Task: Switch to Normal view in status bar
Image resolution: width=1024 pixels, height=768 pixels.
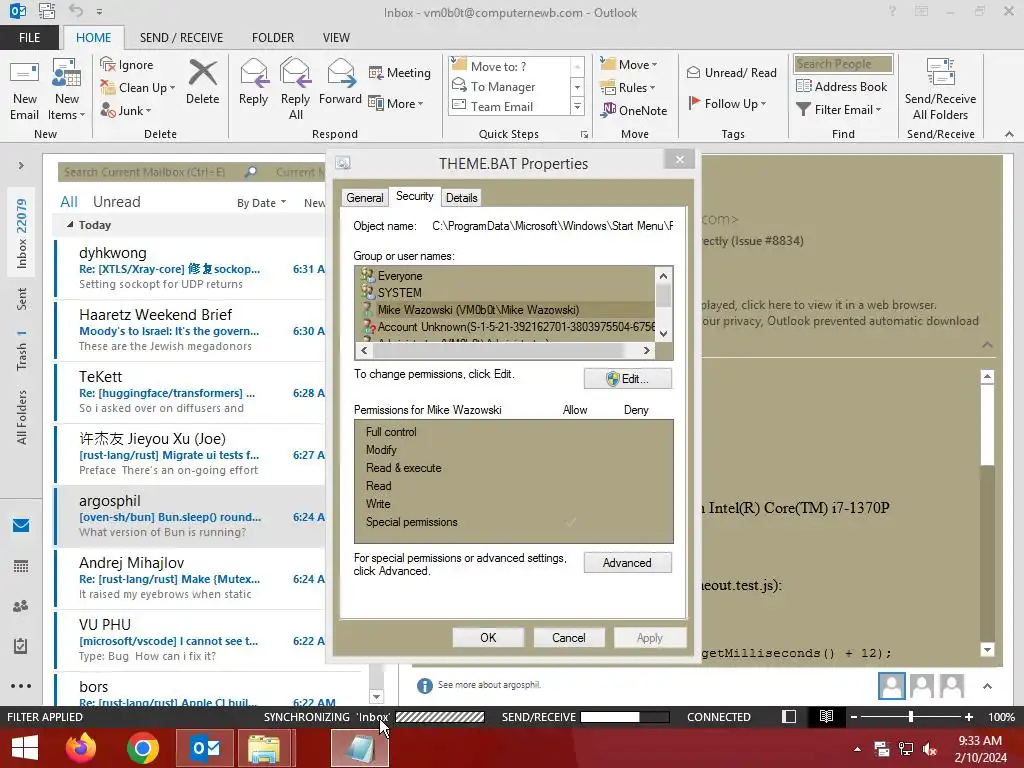Action: (x=789, y=716)
